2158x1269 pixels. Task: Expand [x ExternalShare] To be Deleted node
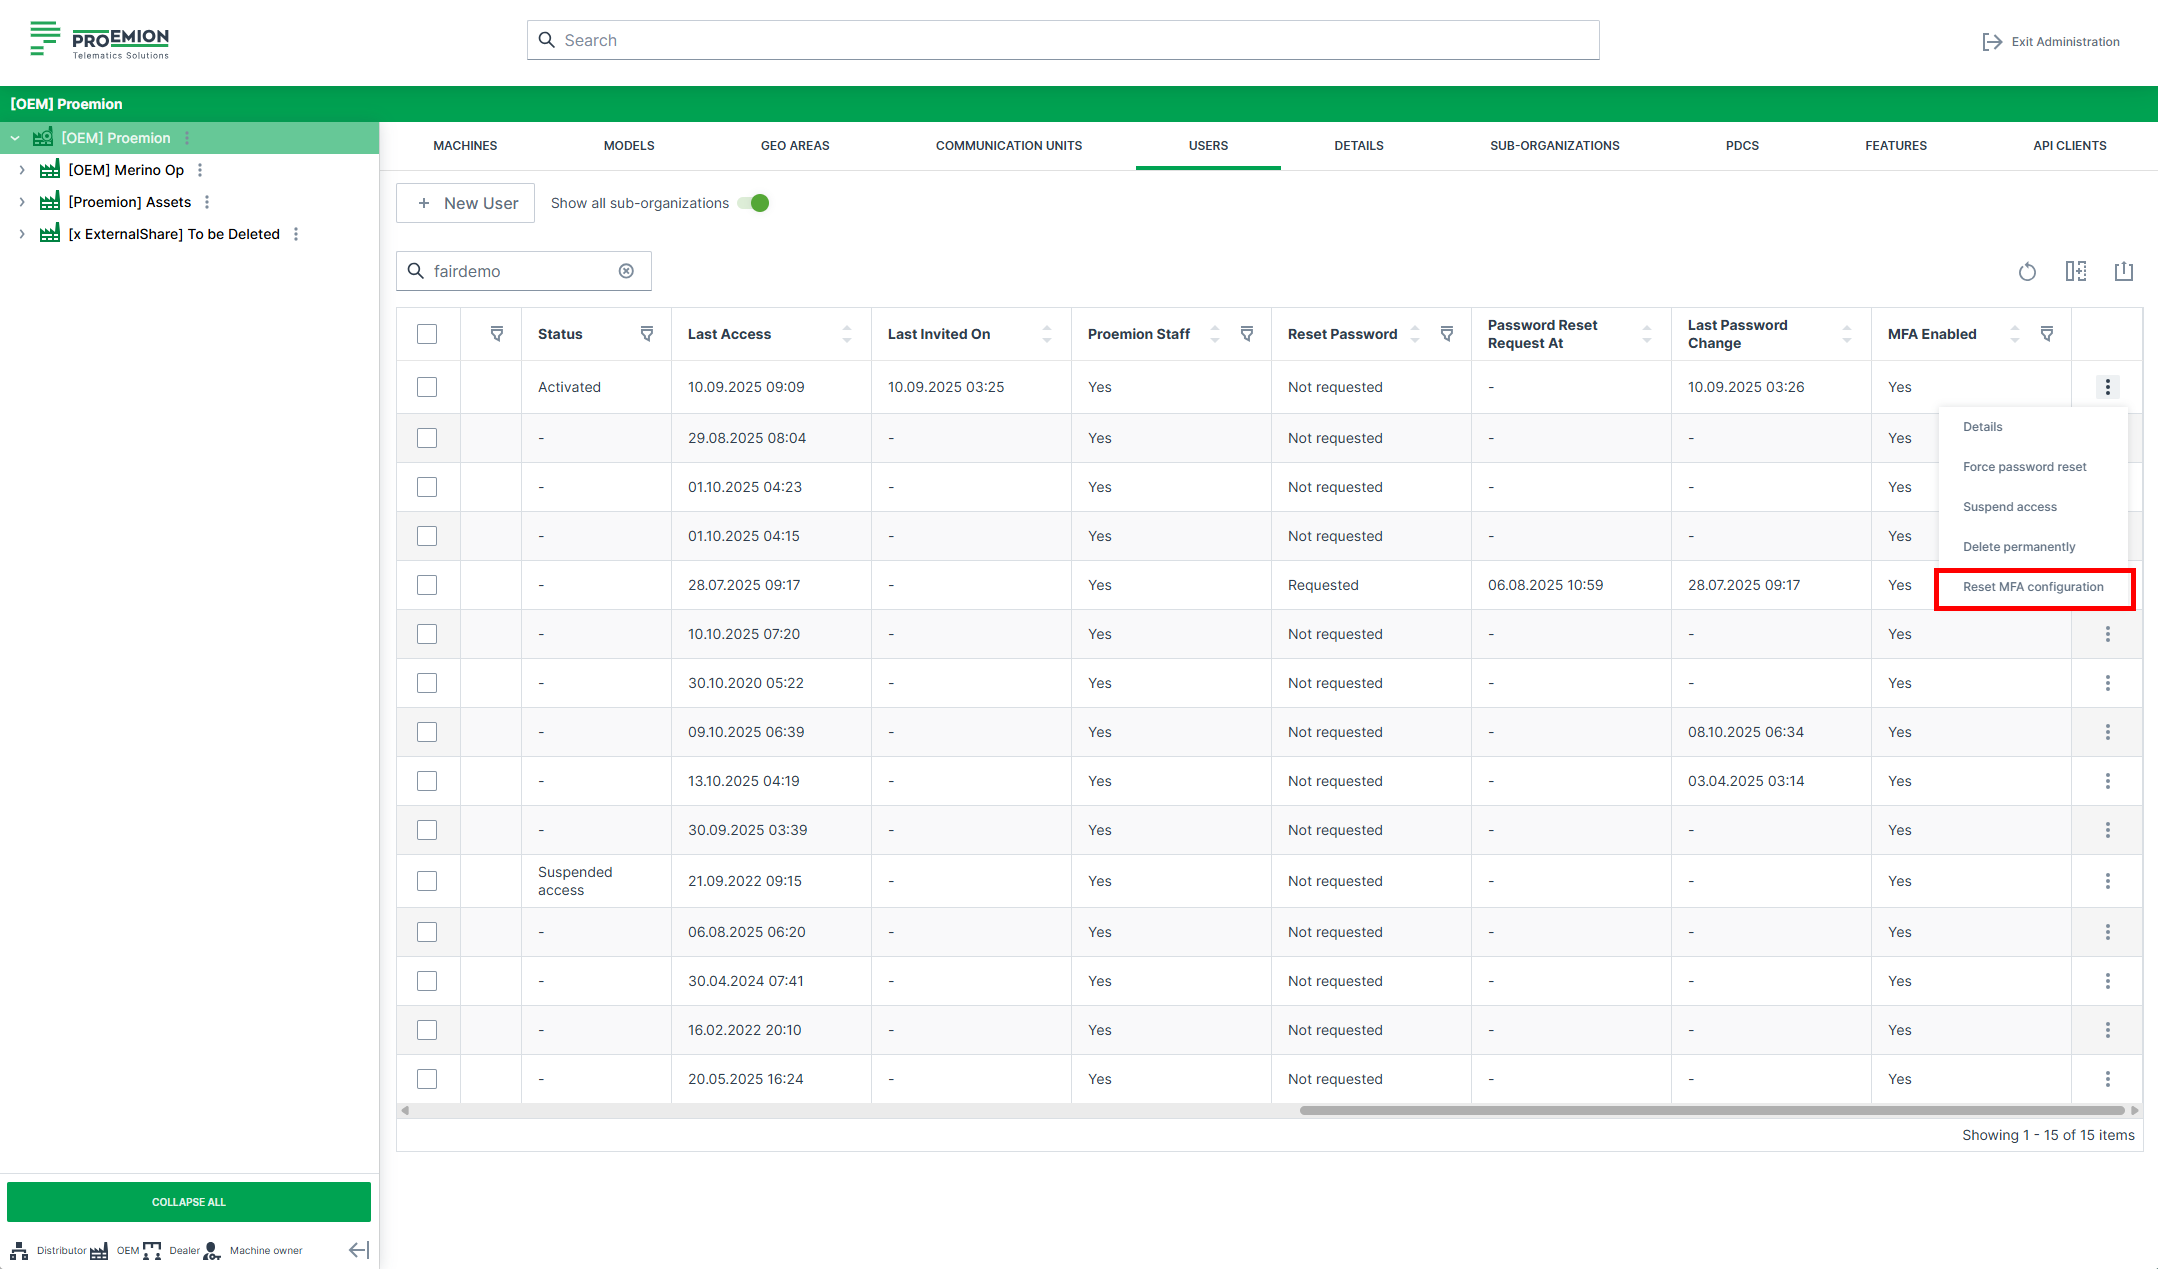pos(22,234)
